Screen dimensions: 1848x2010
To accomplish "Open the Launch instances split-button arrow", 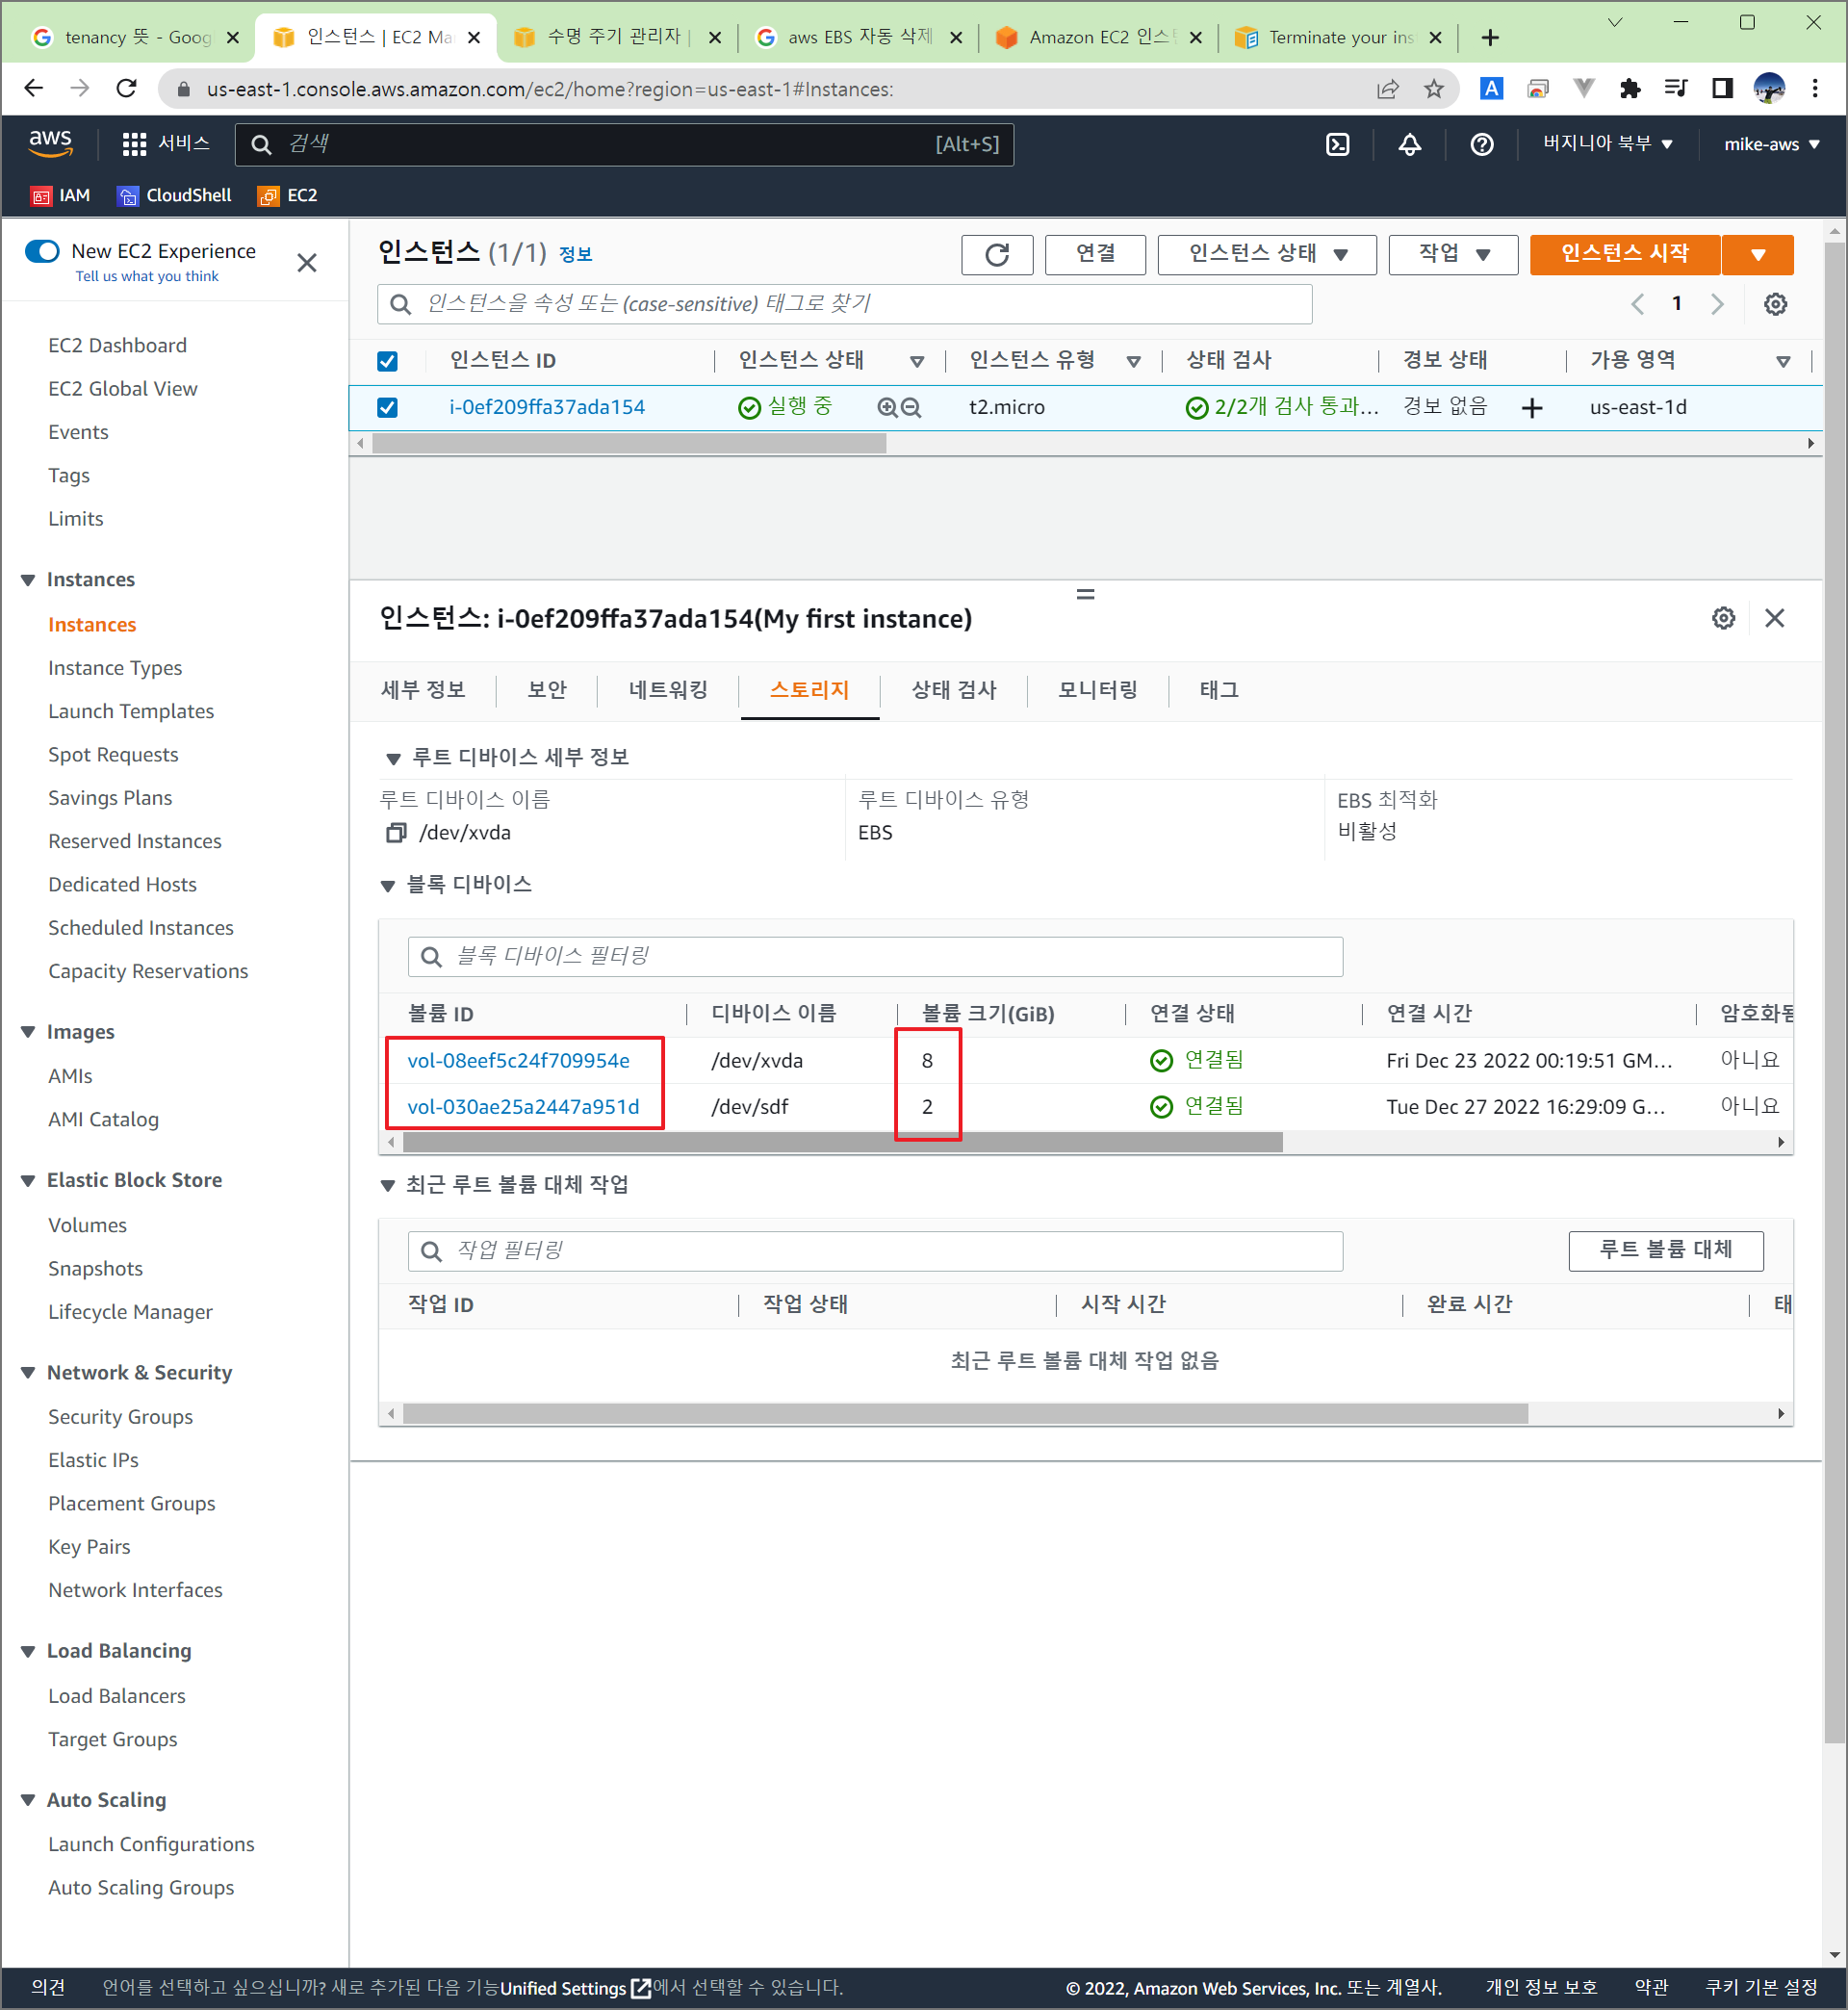I will coord(1757,254).
